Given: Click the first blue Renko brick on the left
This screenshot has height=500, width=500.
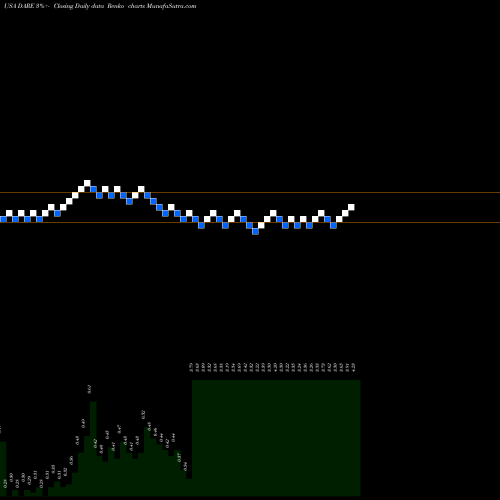Looking at the screenshot, I should click(x=3, y=219).
